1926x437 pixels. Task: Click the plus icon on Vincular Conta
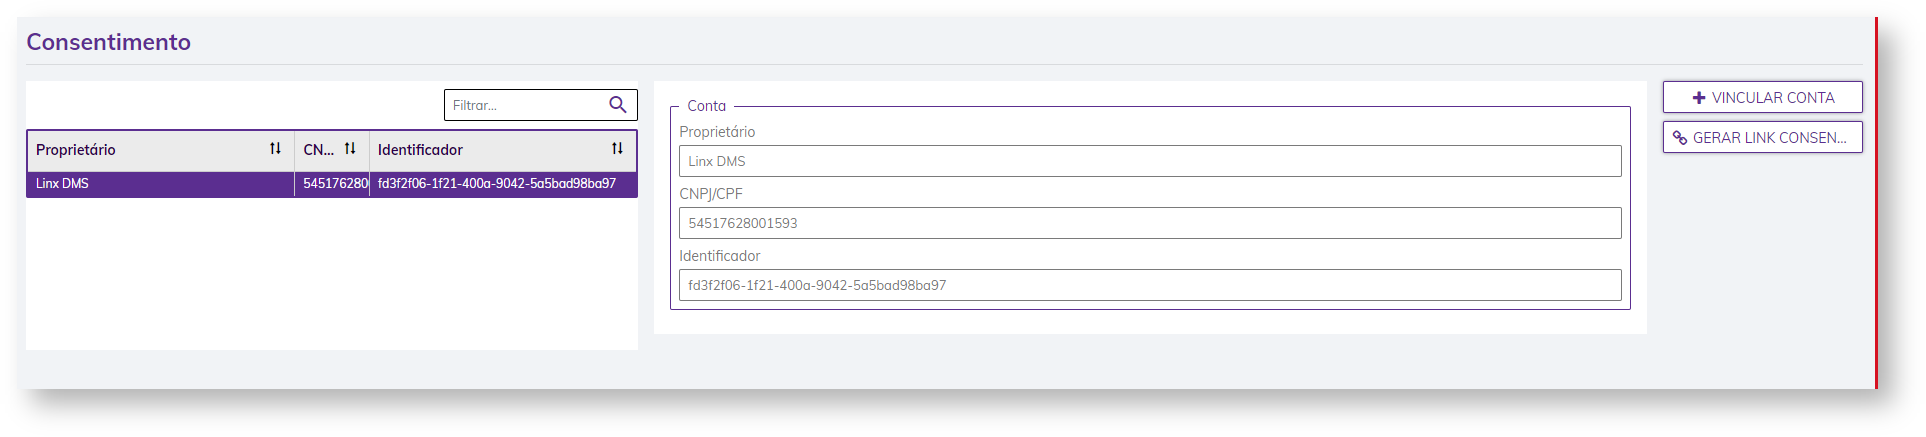click(1698, 98)
